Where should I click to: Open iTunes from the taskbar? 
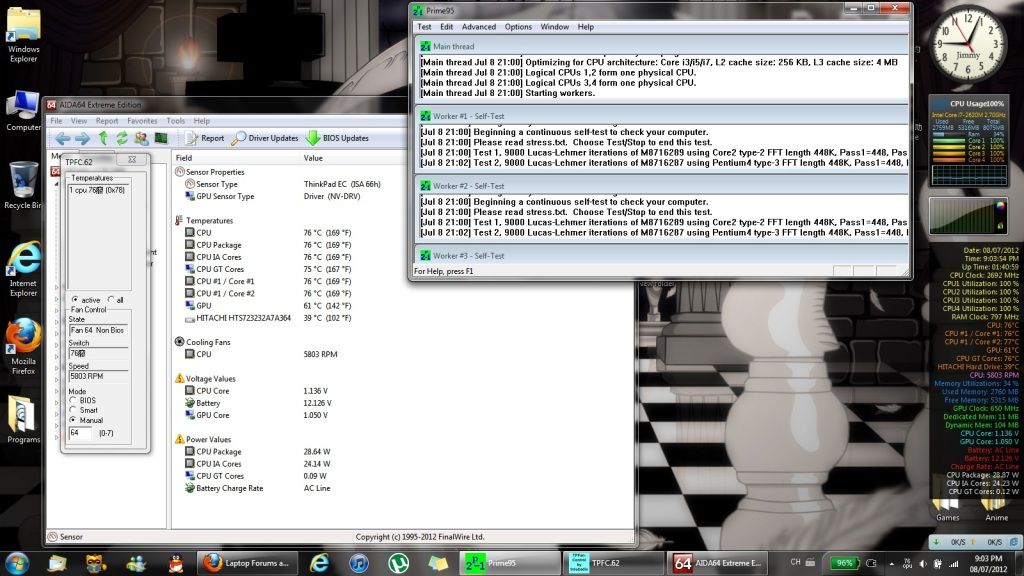tap(359, 563)
